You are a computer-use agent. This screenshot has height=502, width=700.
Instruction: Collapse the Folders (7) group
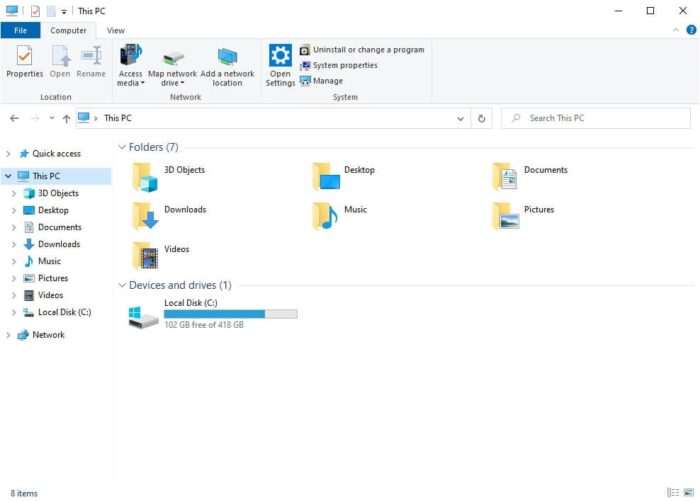(121, 147)
